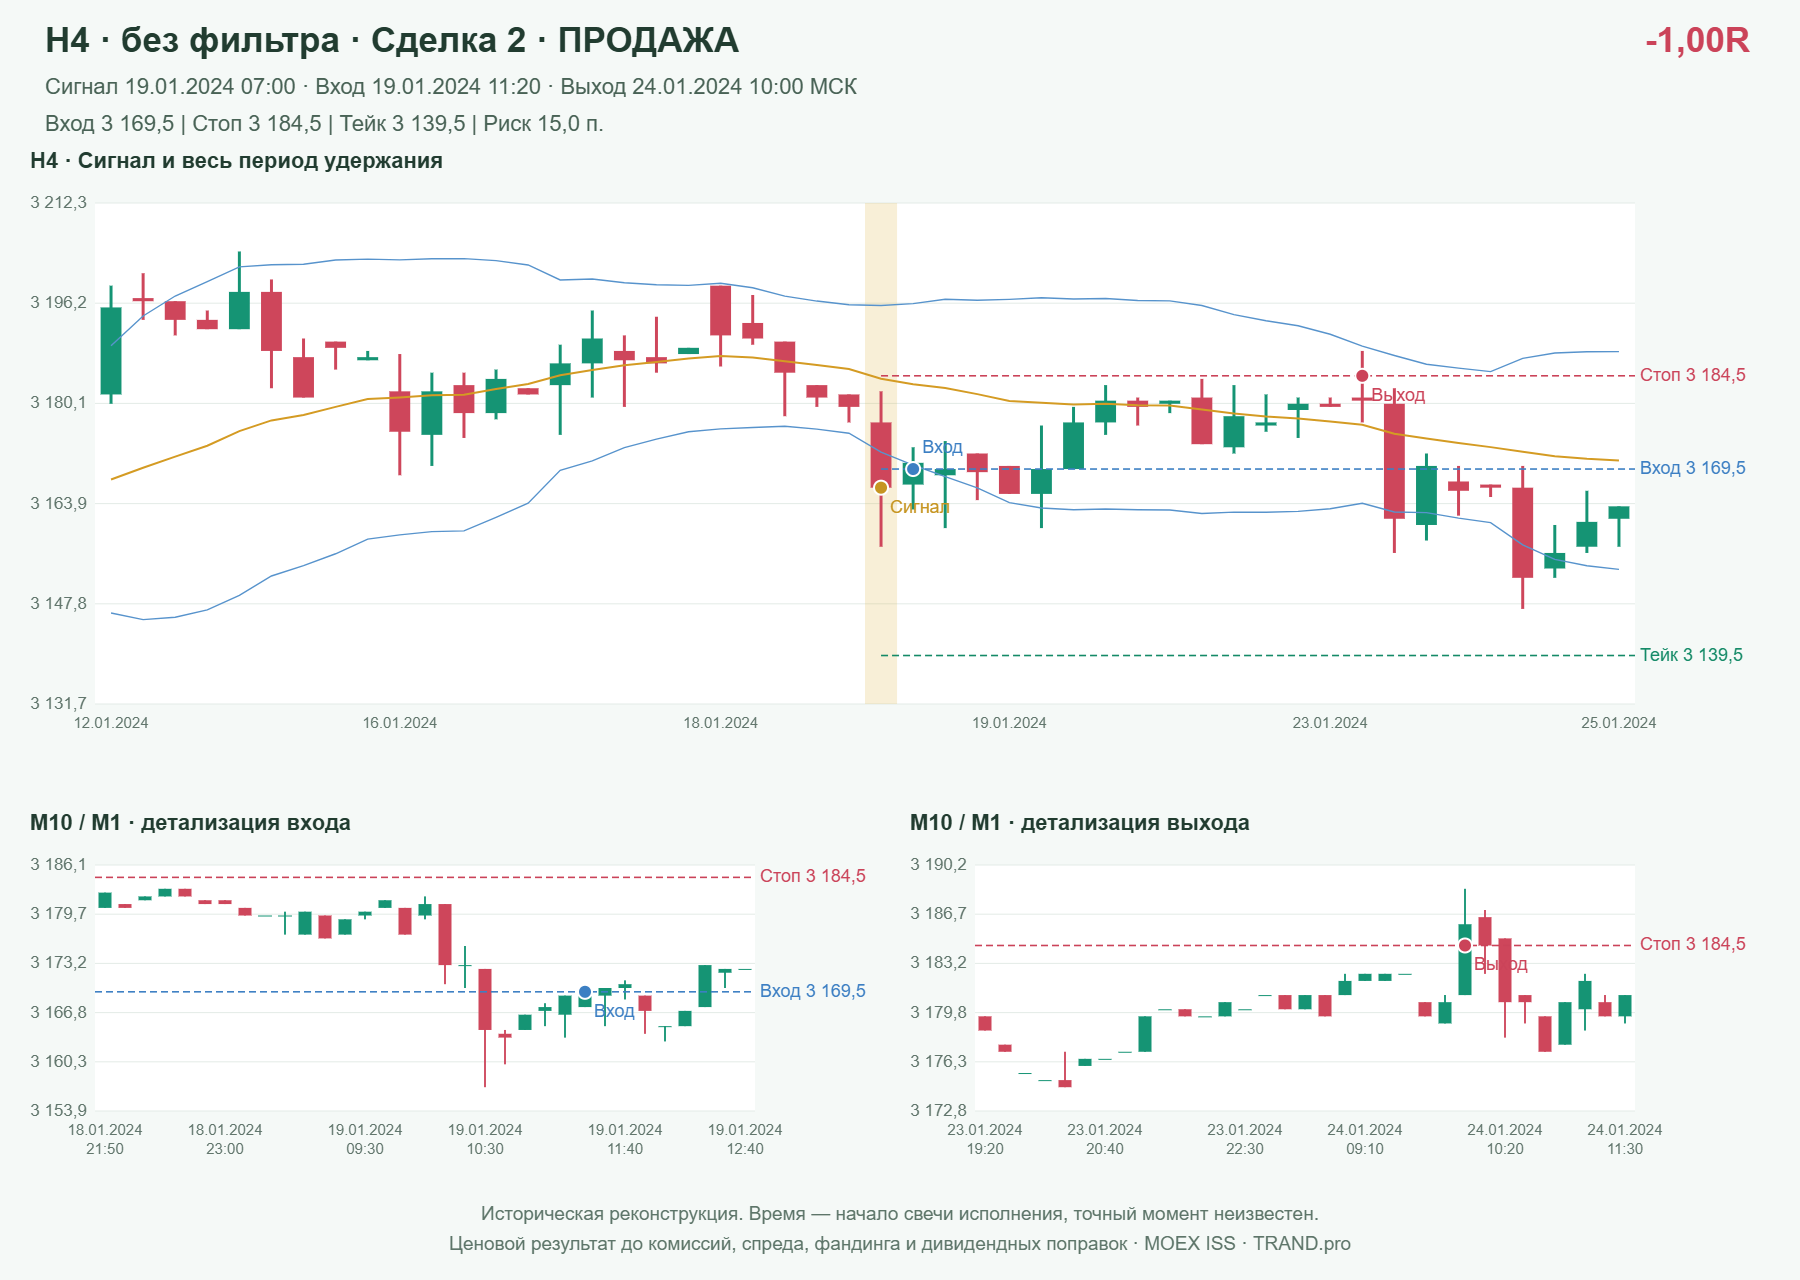Click the 3 180,1 price axis label
Screen dimensions: 1800x1280
[59, 403]
